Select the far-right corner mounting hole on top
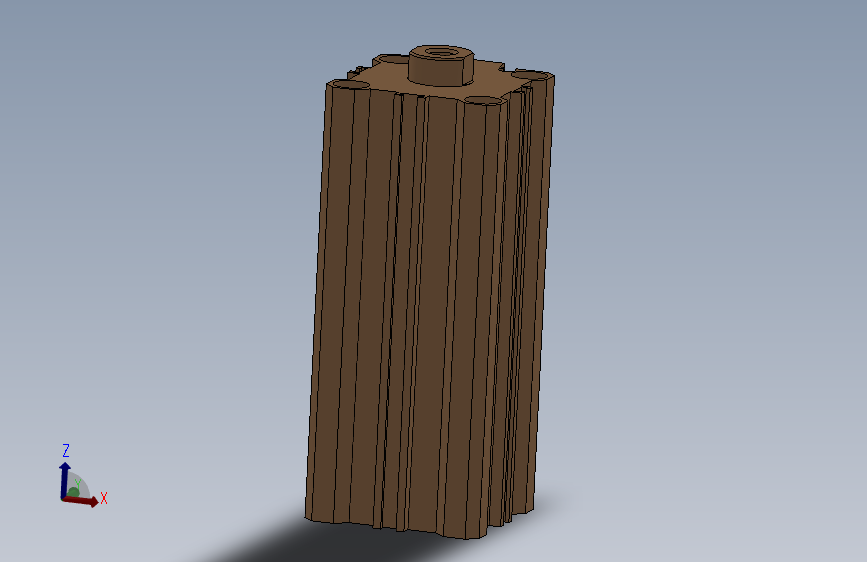The width and height of the screenshot is (867, 562). pyautogui.click(x=531, y=75)
